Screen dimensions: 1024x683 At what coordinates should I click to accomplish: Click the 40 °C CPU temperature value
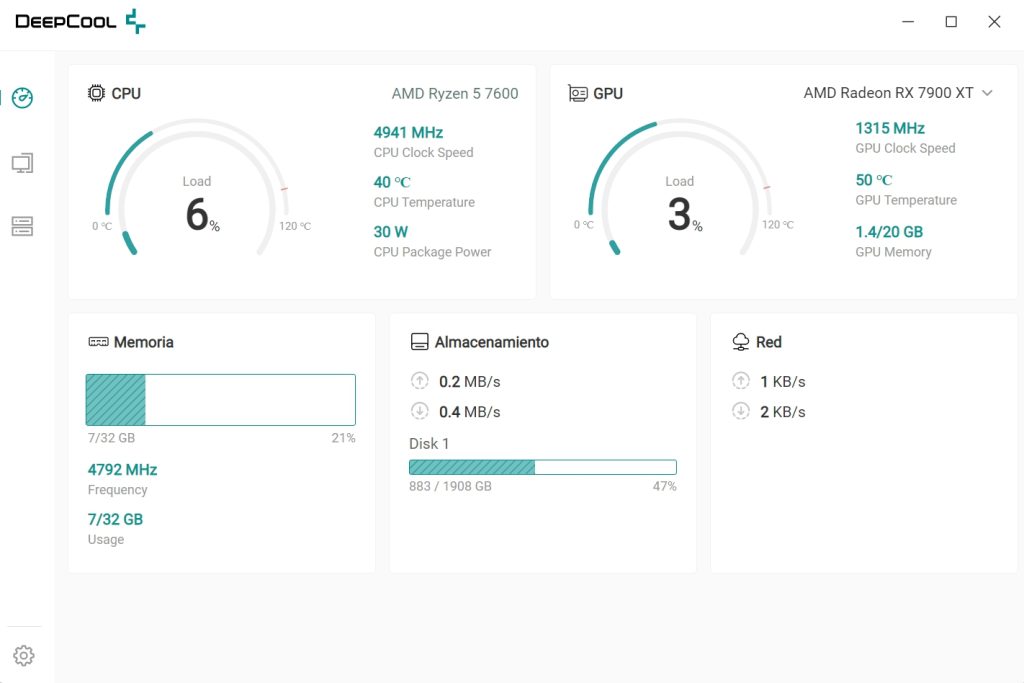392,182
